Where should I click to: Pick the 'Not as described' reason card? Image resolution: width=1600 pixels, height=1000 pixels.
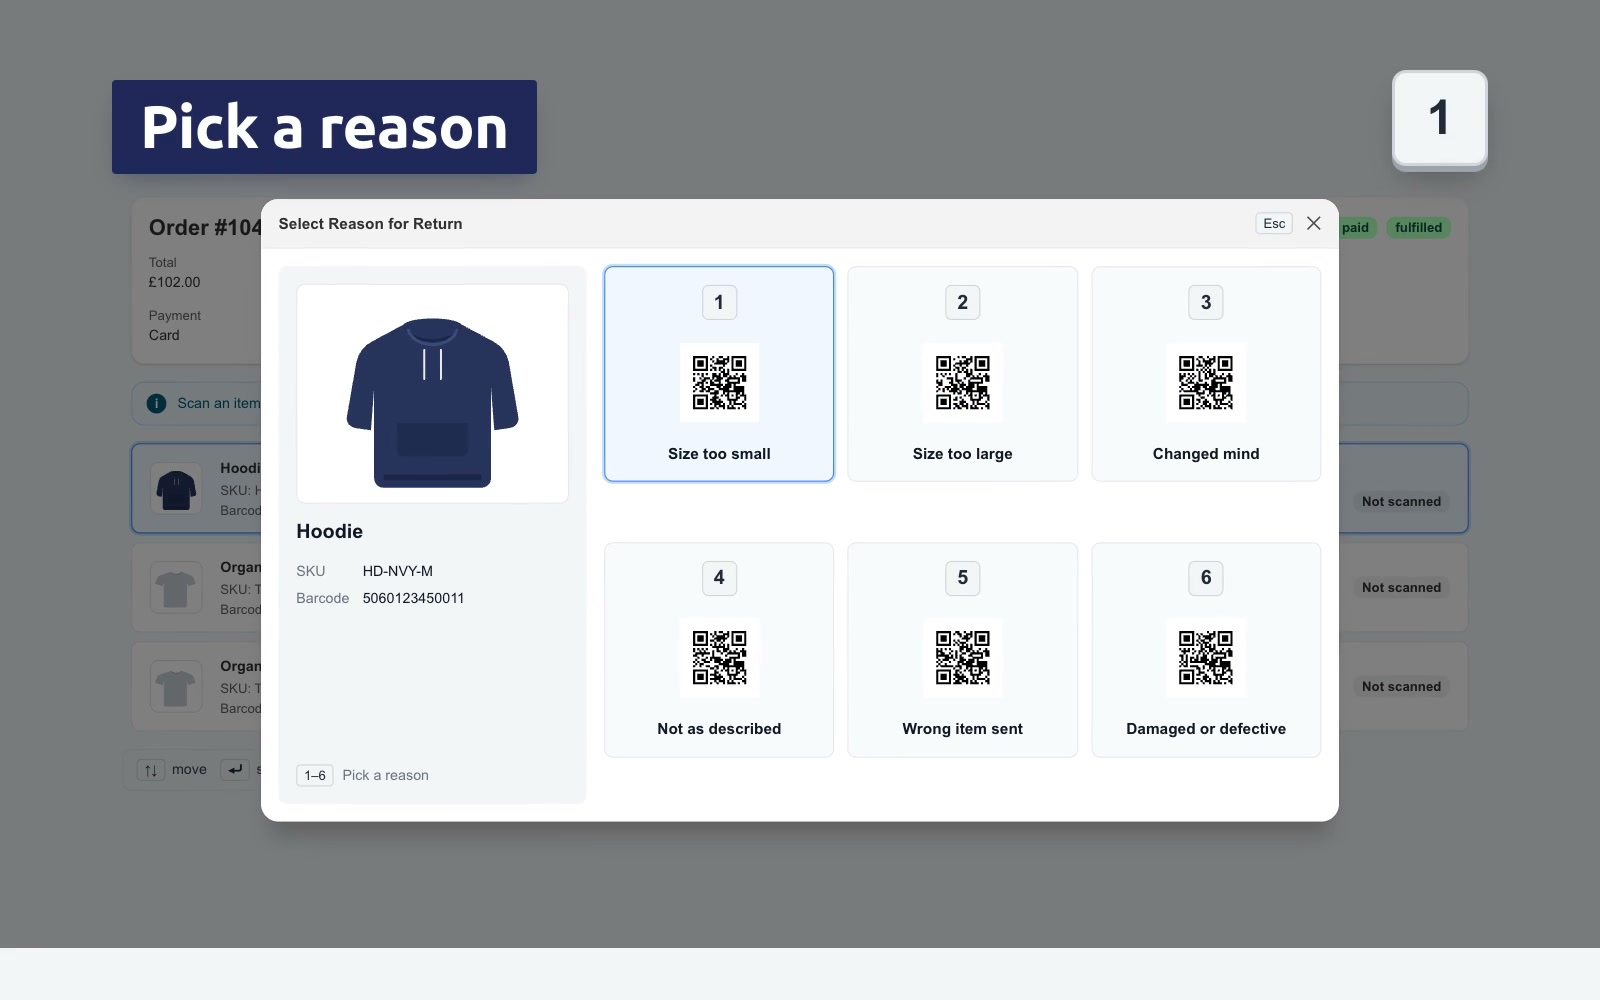coord(719,650)
